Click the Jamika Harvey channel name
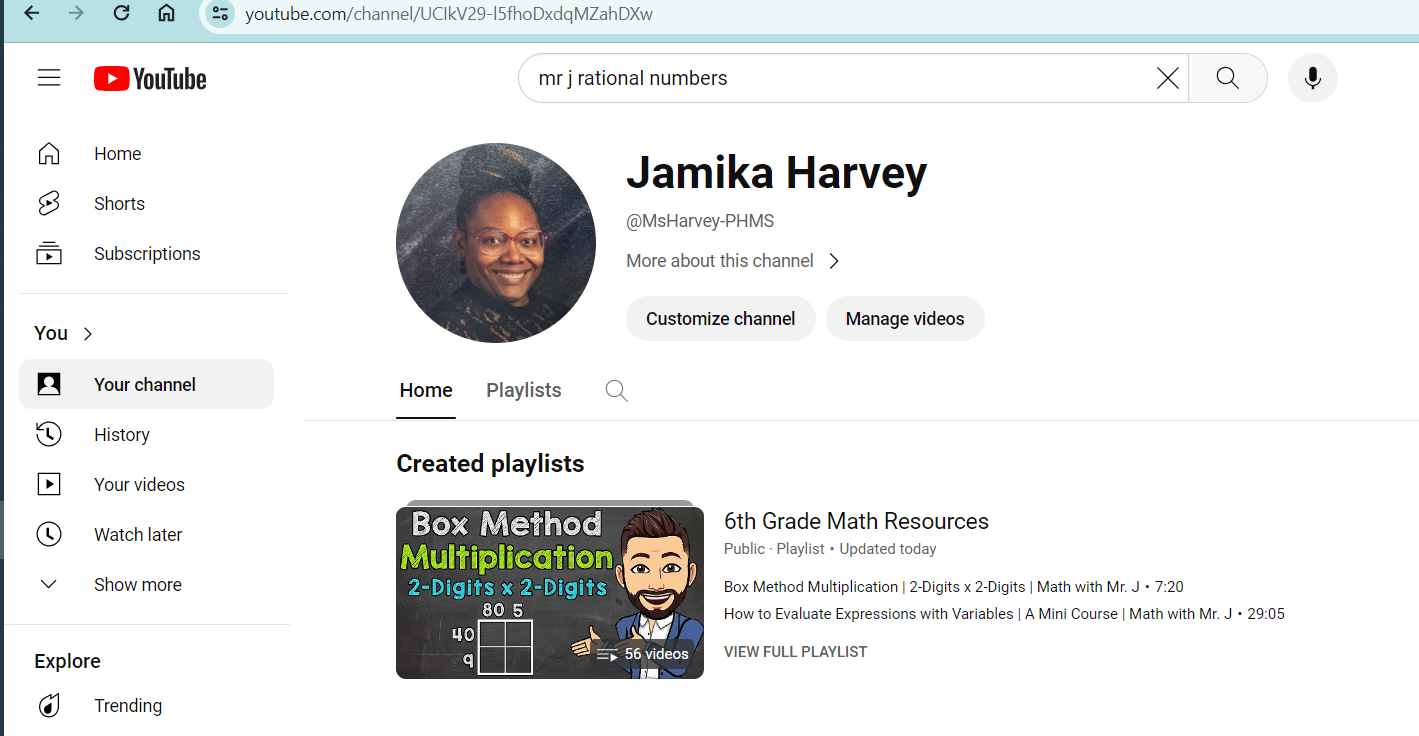The width and height of the screenshot is (1419, 736). click(776, 173)
